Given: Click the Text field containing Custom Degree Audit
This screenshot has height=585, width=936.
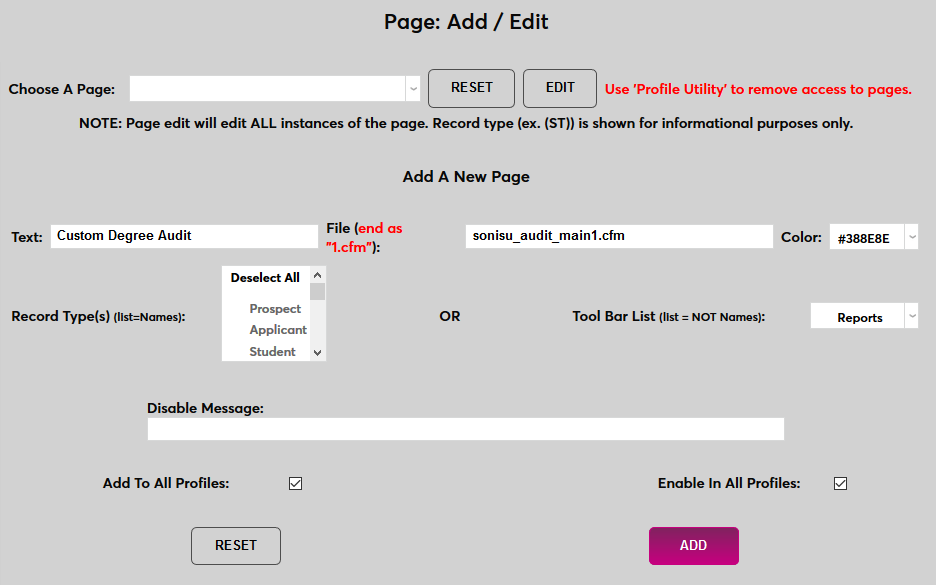Looking at the screenshot, I should click(x=184, y=236).
